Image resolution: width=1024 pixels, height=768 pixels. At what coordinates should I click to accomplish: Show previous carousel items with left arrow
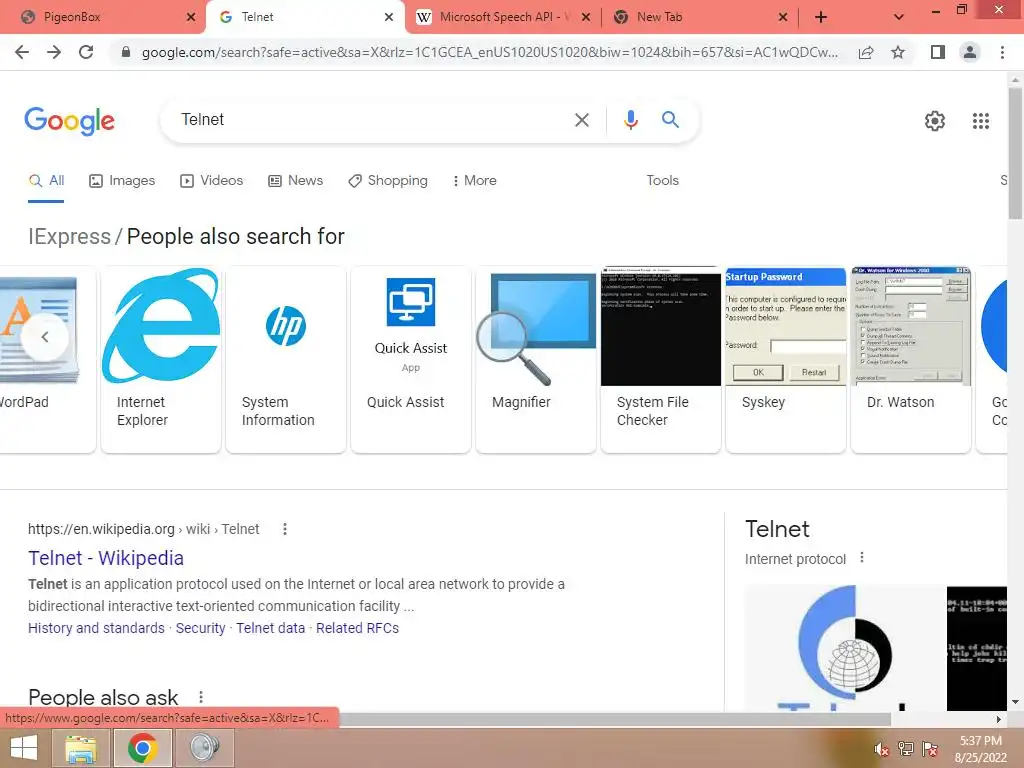coord(44,337)
